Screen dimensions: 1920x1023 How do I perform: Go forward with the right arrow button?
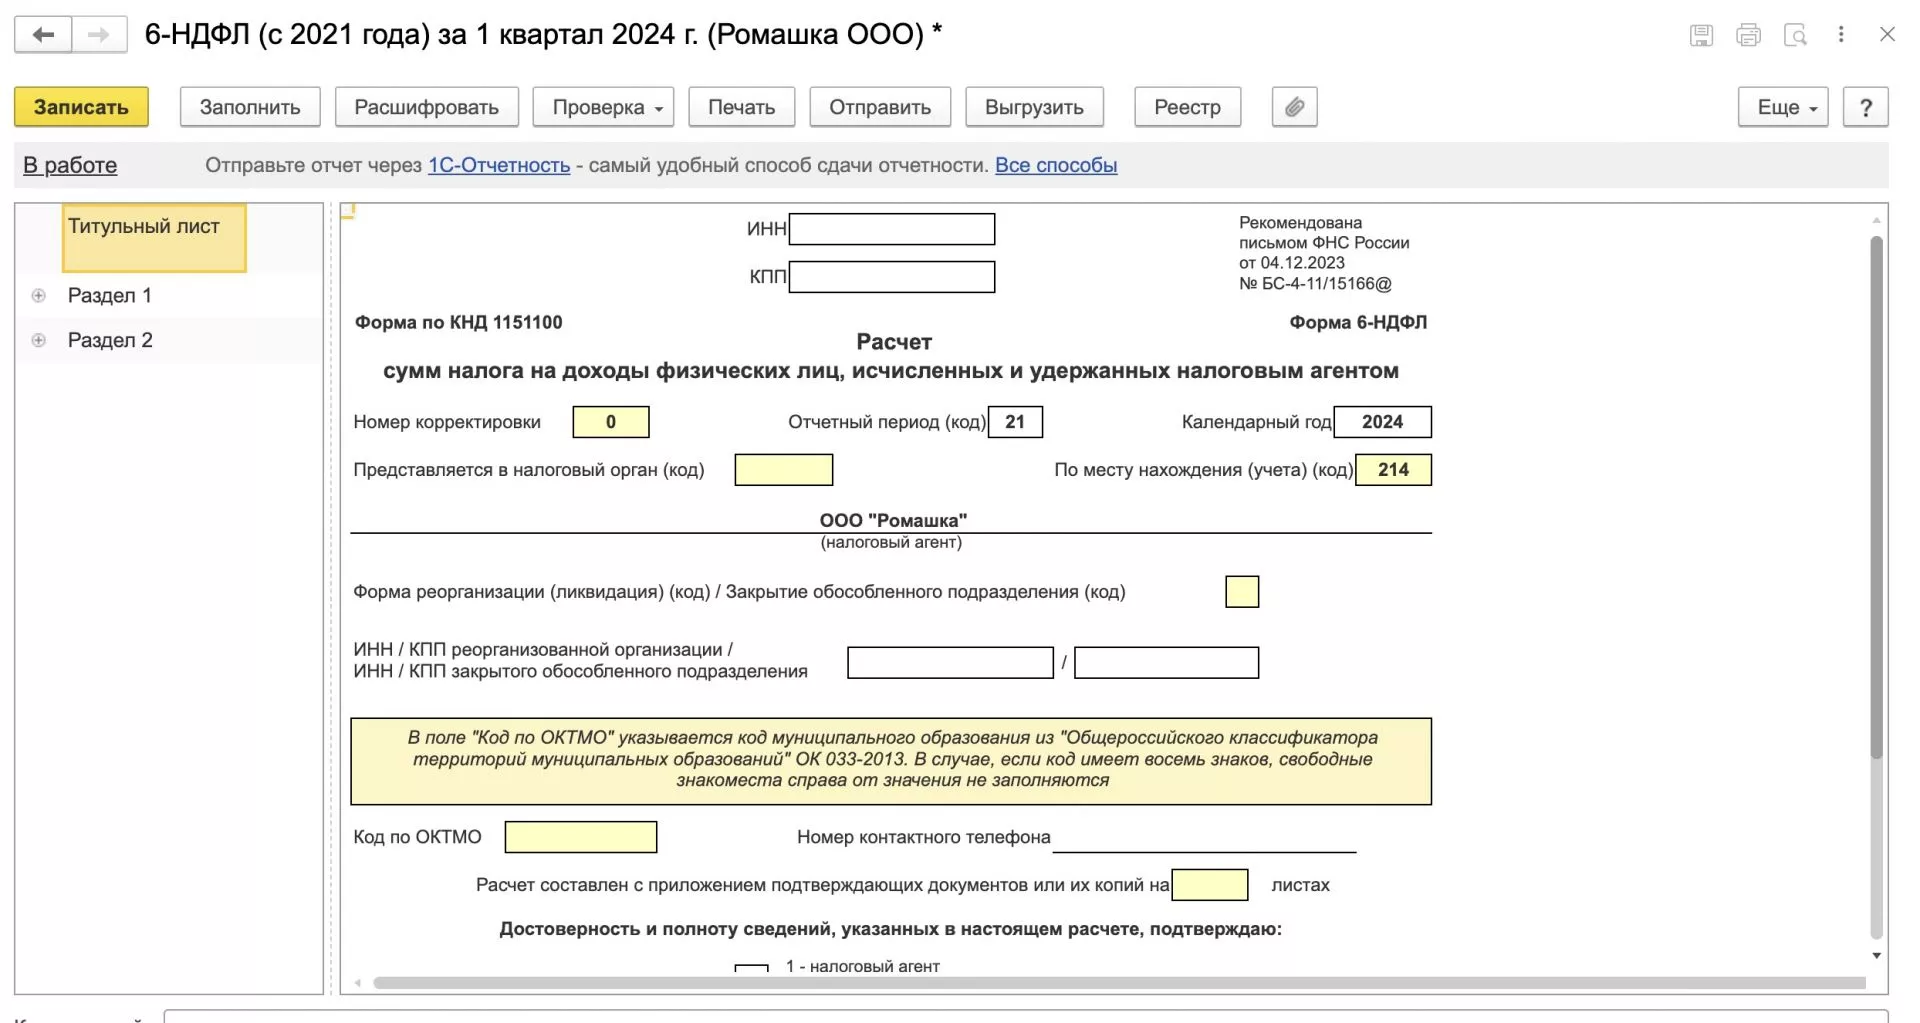(99, 35)
